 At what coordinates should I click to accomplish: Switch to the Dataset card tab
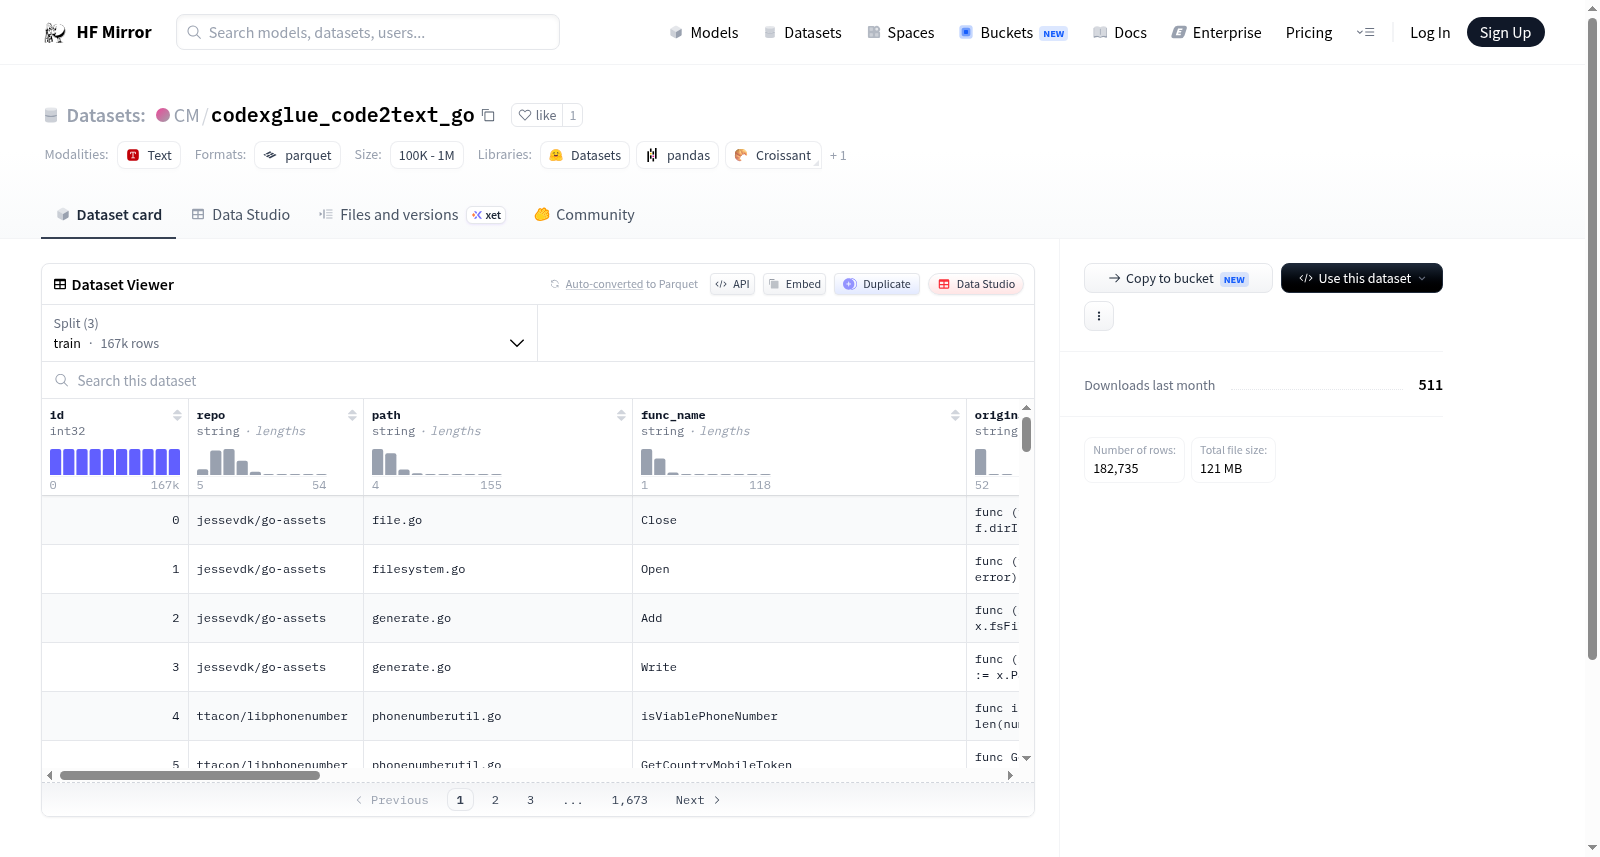click(109, 215)
